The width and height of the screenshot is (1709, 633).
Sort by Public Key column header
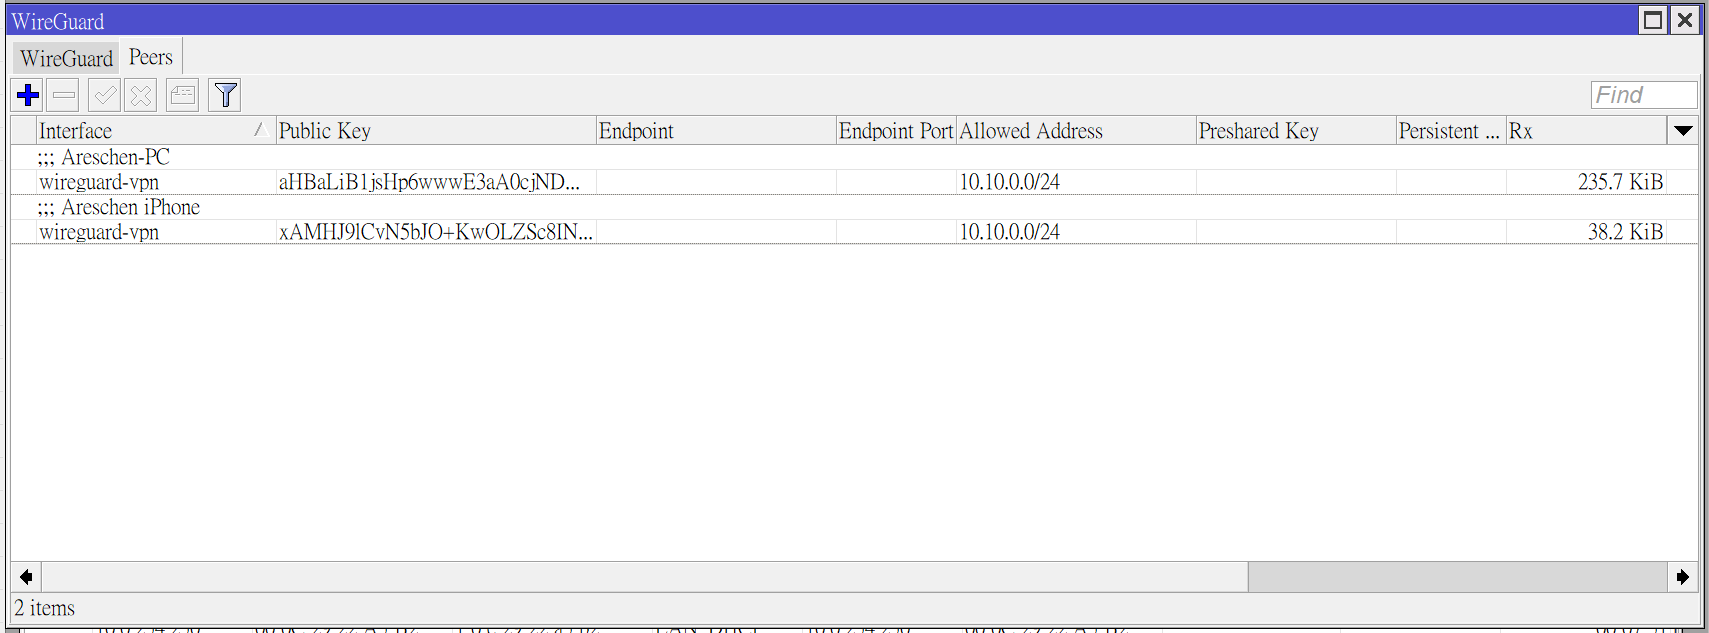pos(435,131)
